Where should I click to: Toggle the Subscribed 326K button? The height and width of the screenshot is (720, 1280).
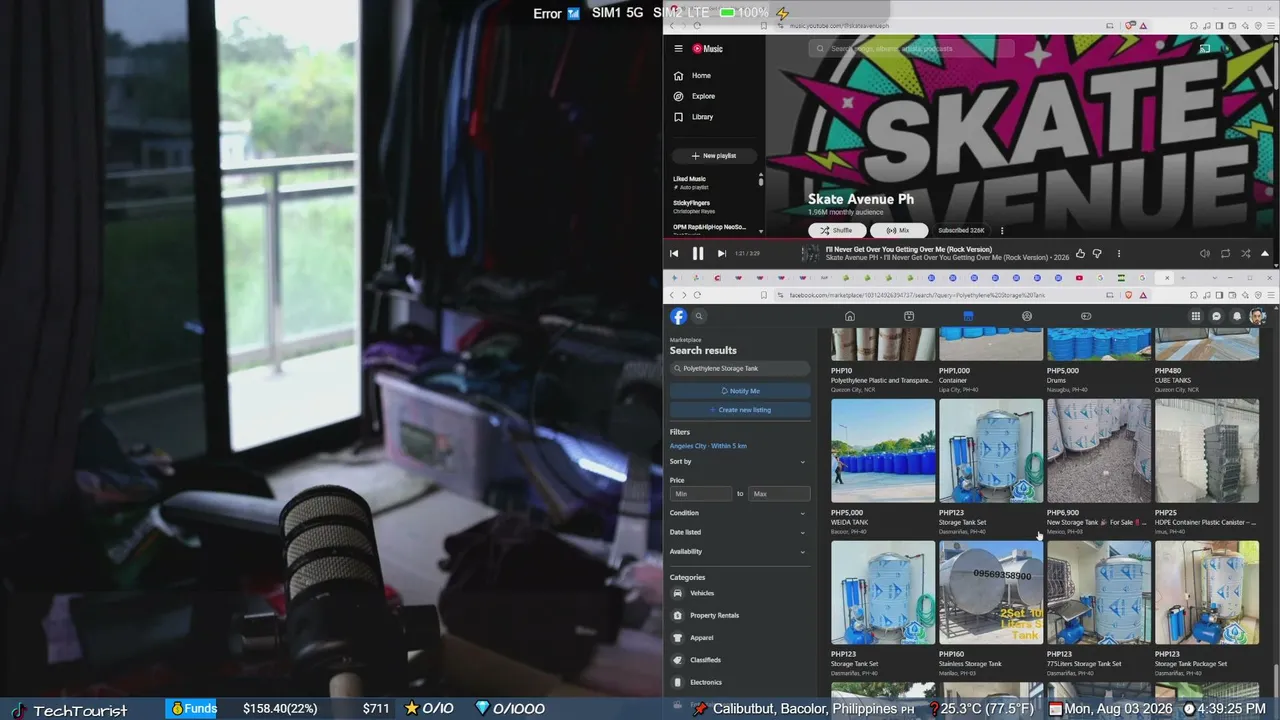click(961, 230)
